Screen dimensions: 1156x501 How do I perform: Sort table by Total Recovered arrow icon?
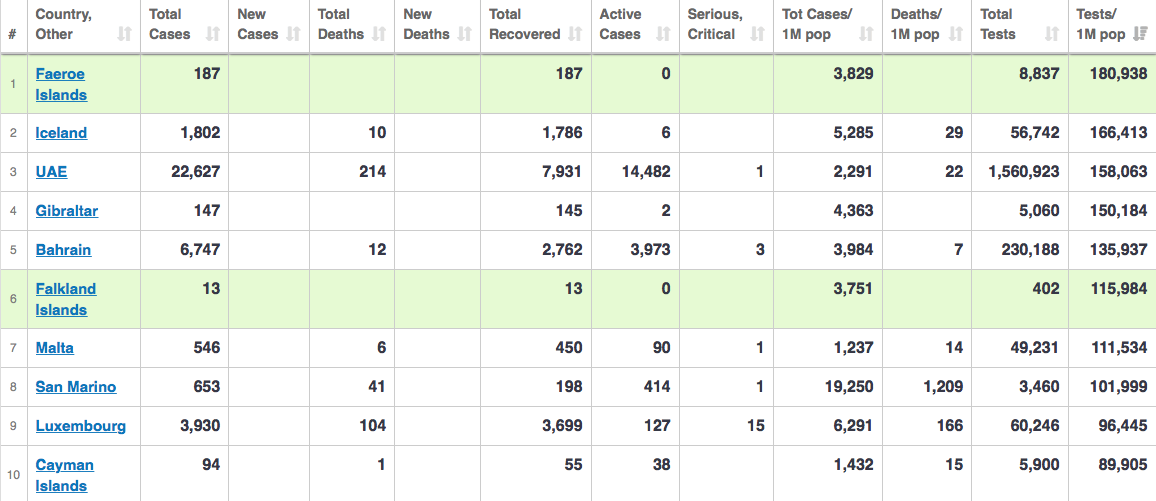(575, 34)
